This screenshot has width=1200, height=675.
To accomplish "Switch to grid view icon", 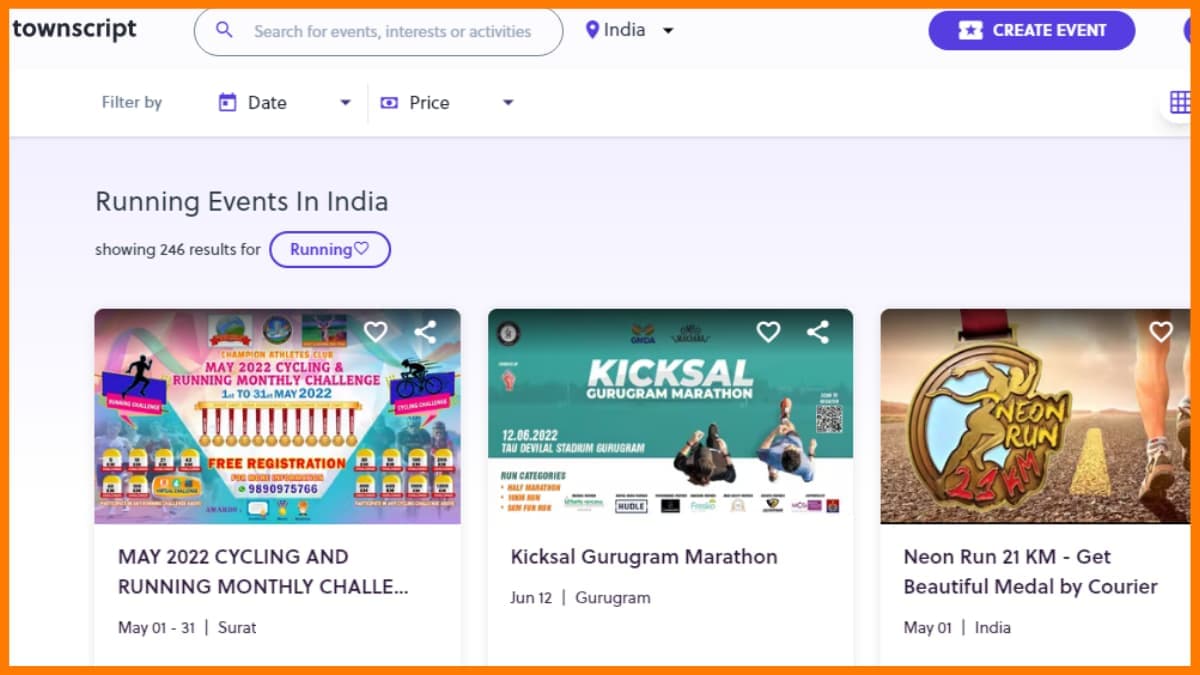I will 1180,102.
